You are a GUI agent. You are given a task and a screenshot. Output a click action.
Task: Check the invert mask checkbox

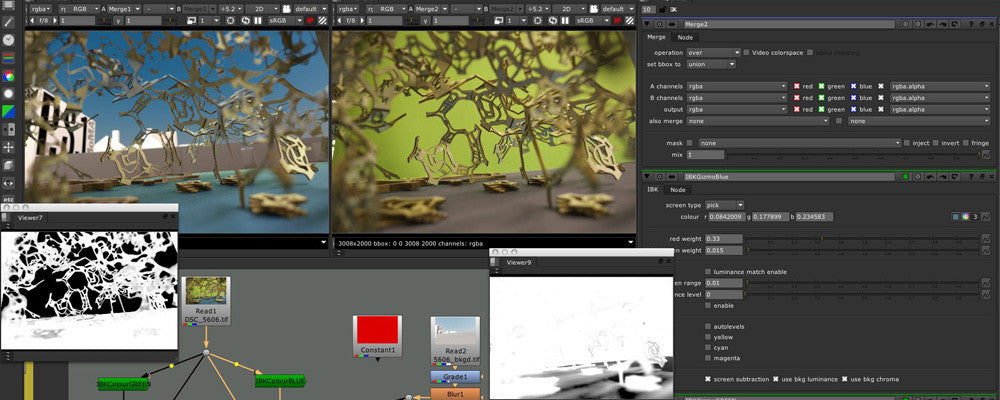pos(936,143)
